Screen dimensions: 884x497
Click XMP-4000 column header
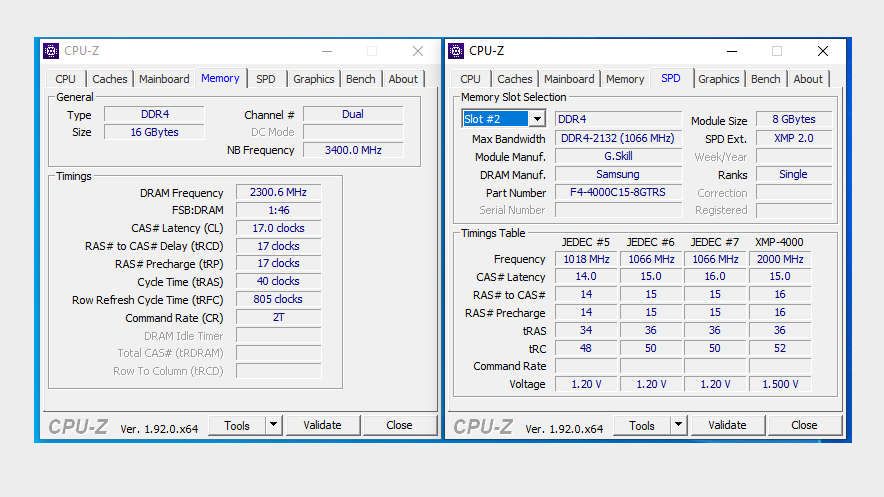(x=779, y=242)
